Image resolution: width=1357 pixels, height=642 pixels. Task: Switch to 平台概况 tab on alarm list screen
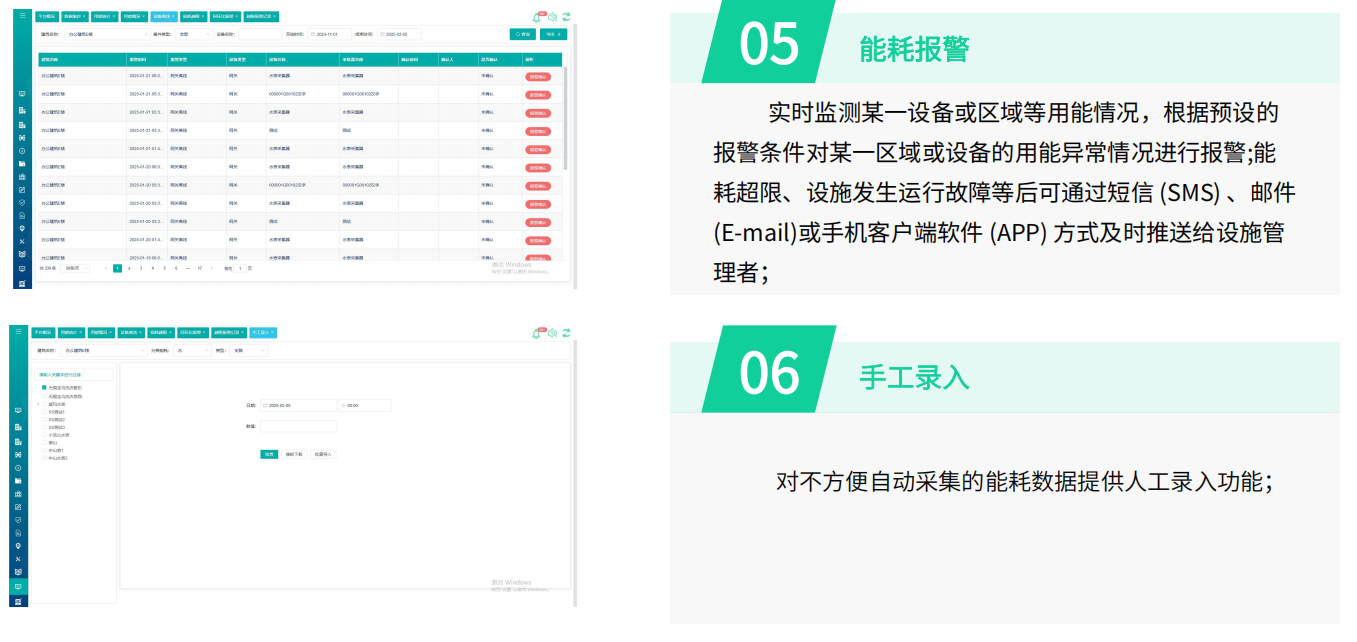click(x=46, y=16)
